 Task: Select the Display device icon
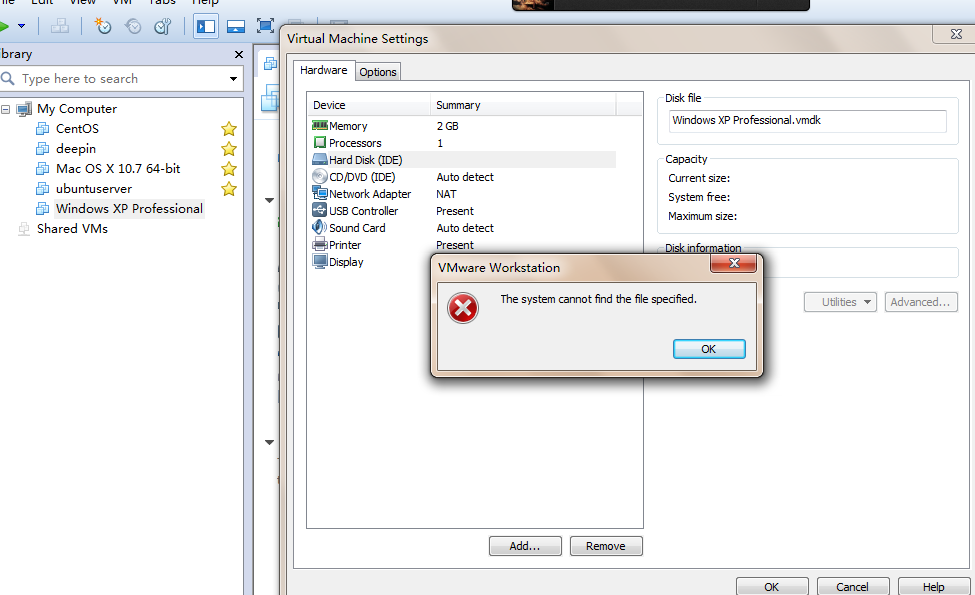(x=320, y=261)
